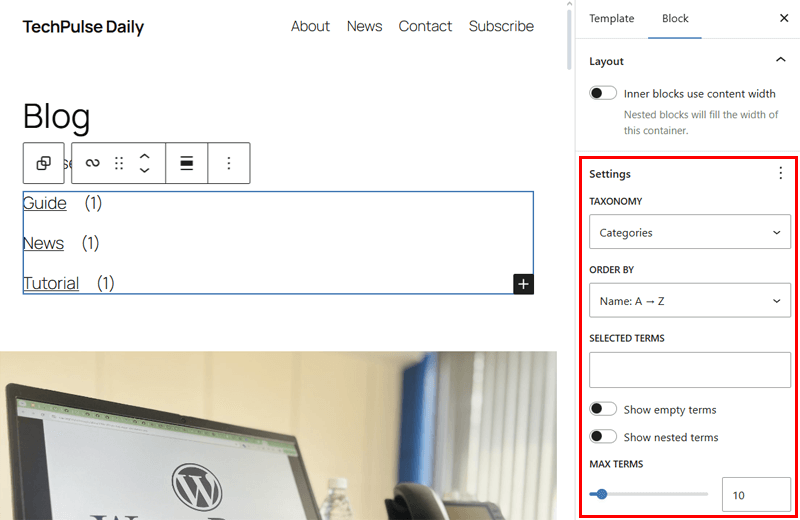Click the Terms Query loop block icon
The height and width of the screenshot is (520, 800).
click(x=92, y=163)
